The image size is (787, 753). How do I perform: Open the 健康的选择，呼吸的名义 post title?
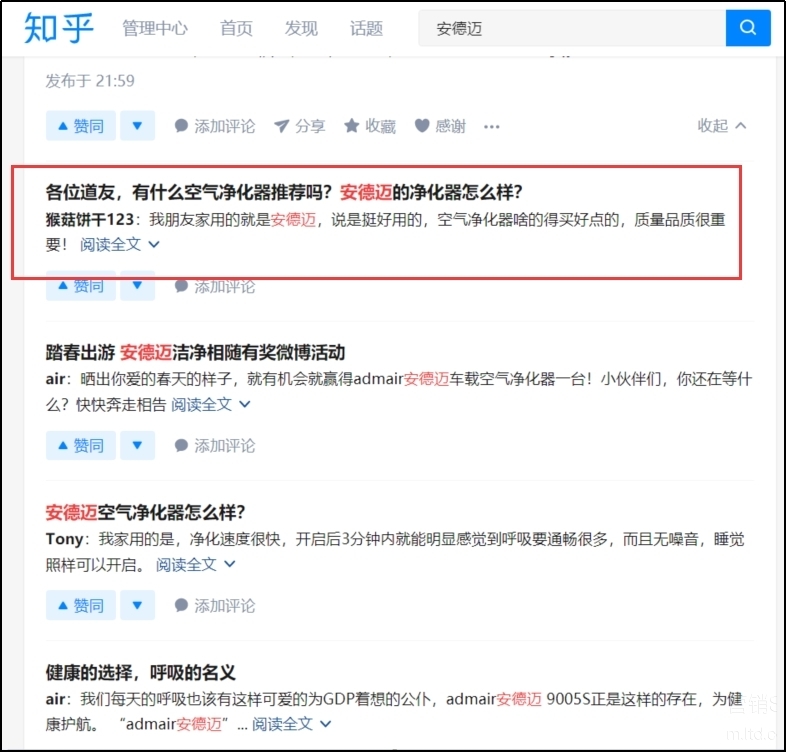point(140,672)
